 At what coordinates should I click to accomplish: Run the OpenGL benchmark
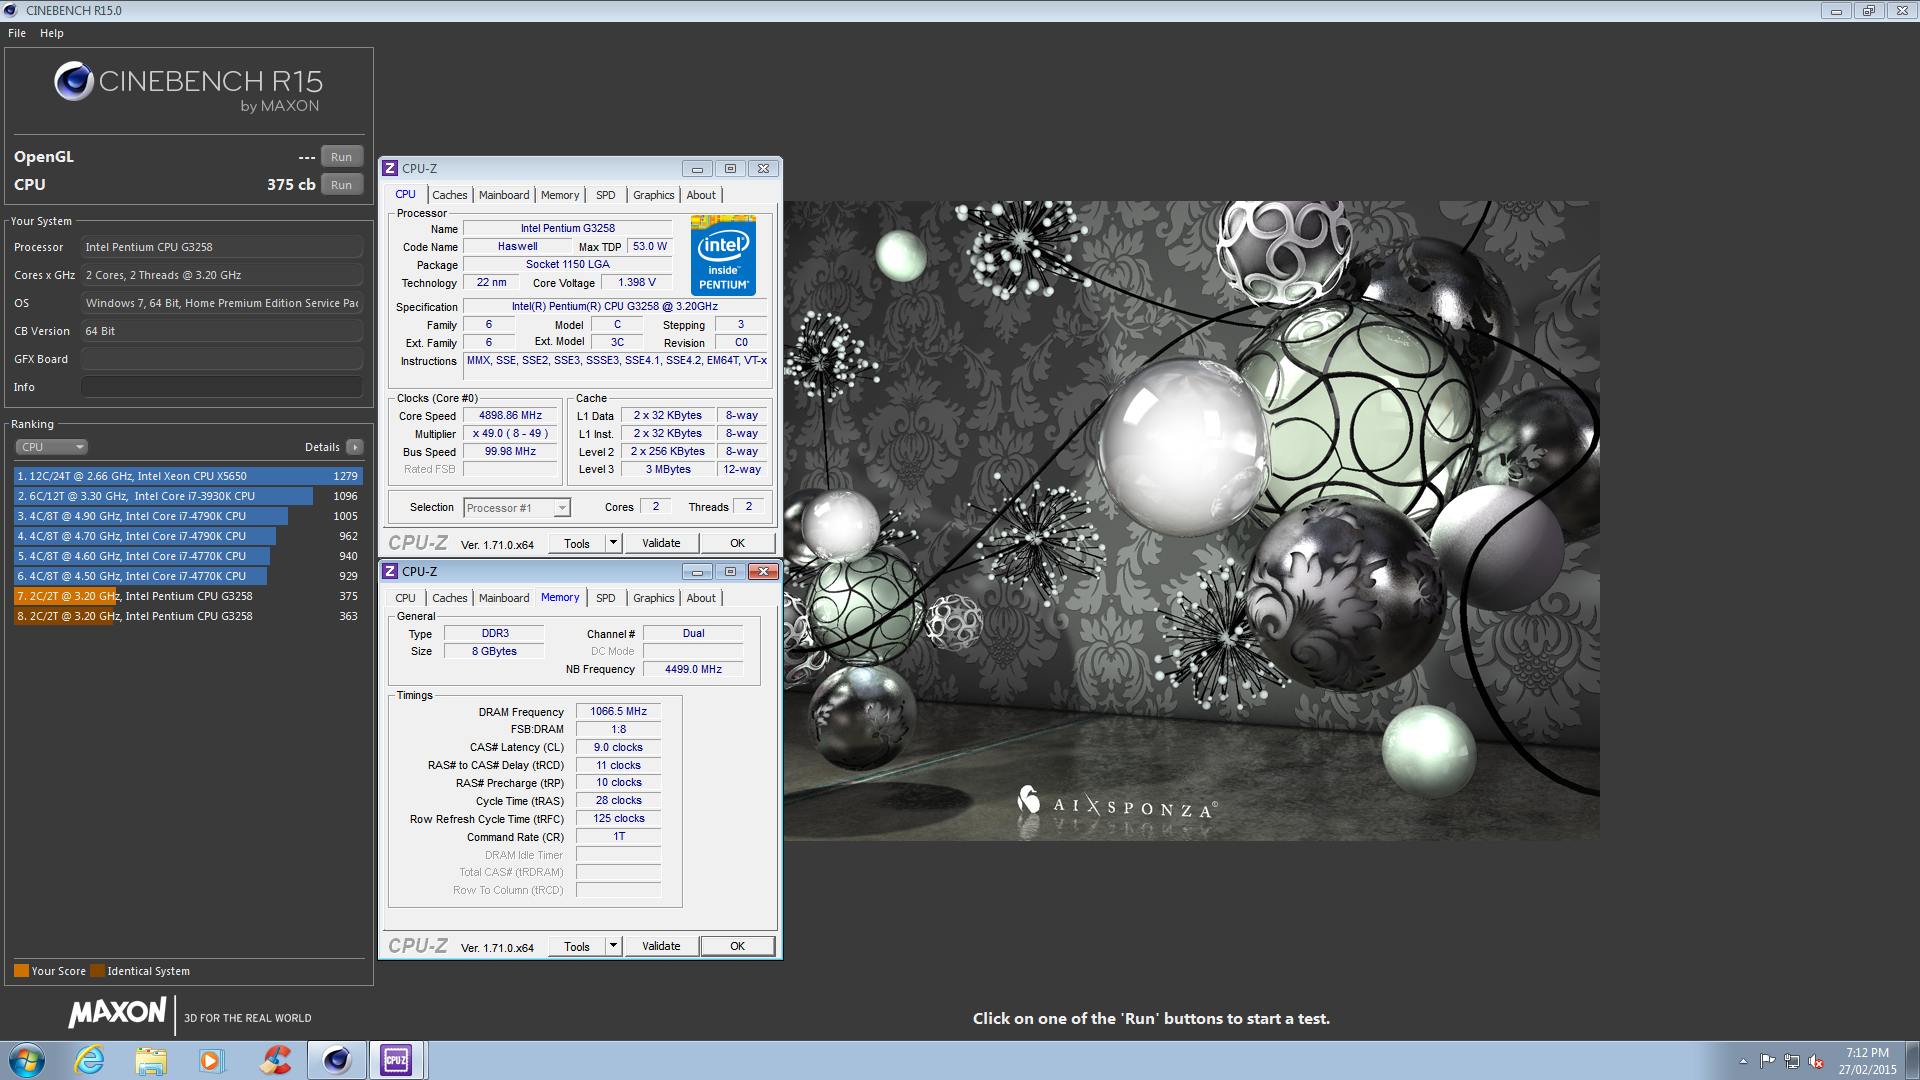pos(341,157)
